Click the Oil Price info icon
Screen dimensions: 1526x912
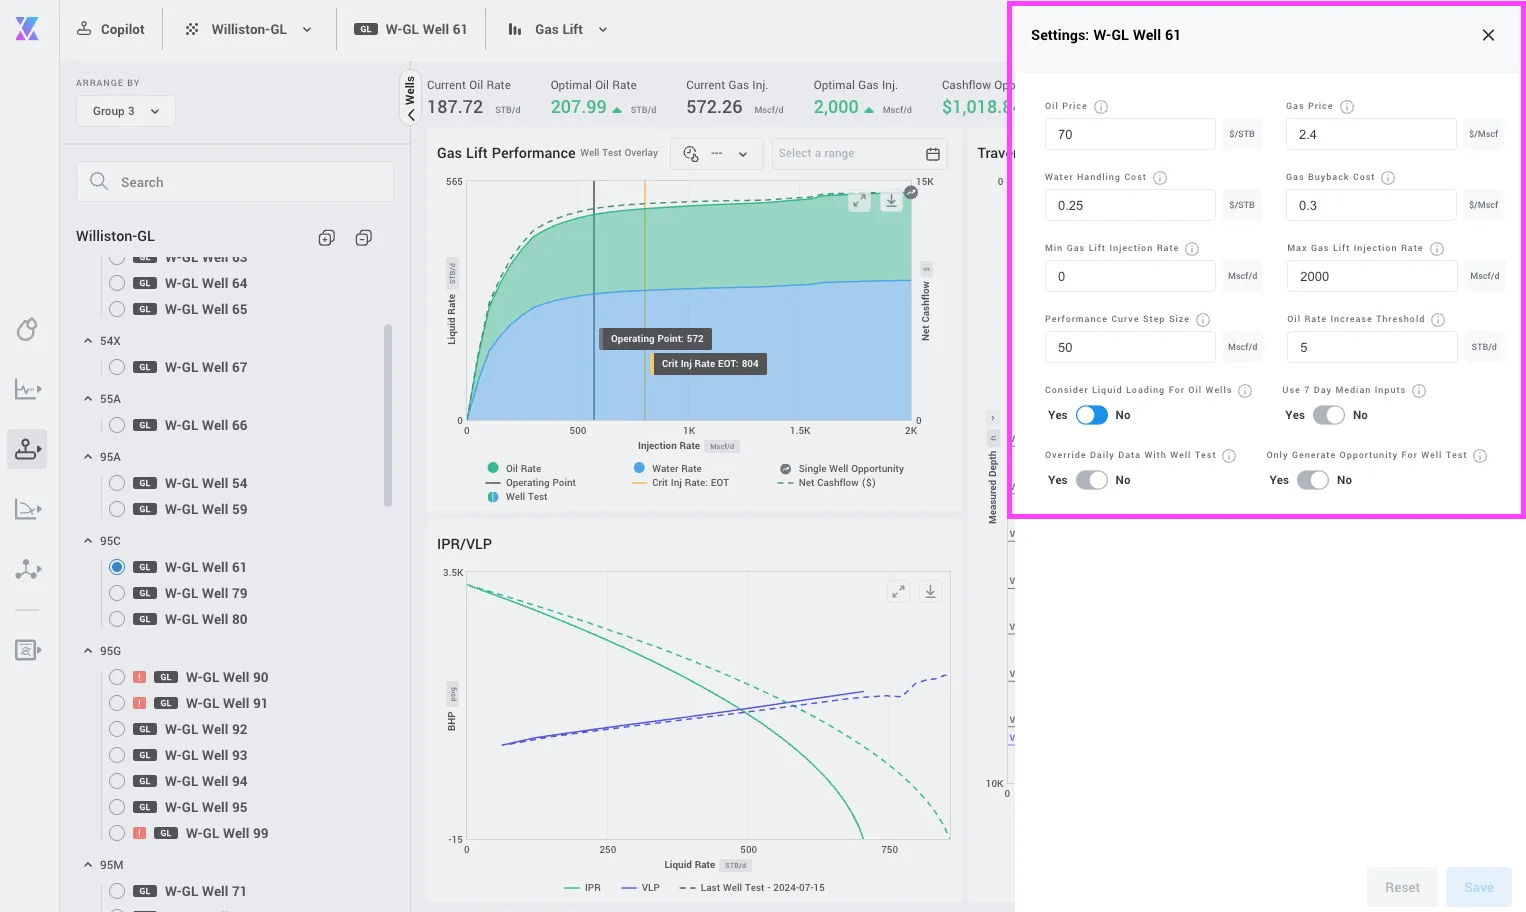click(1101, 107)
